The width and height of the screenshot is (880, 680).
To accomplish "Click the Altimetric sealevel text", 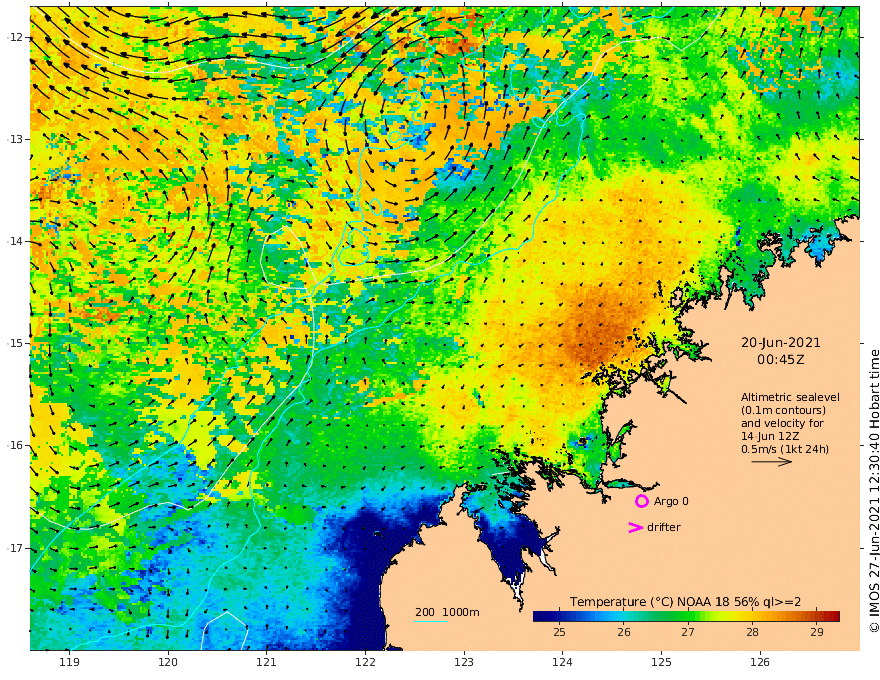I will click(x=790, y=397).
